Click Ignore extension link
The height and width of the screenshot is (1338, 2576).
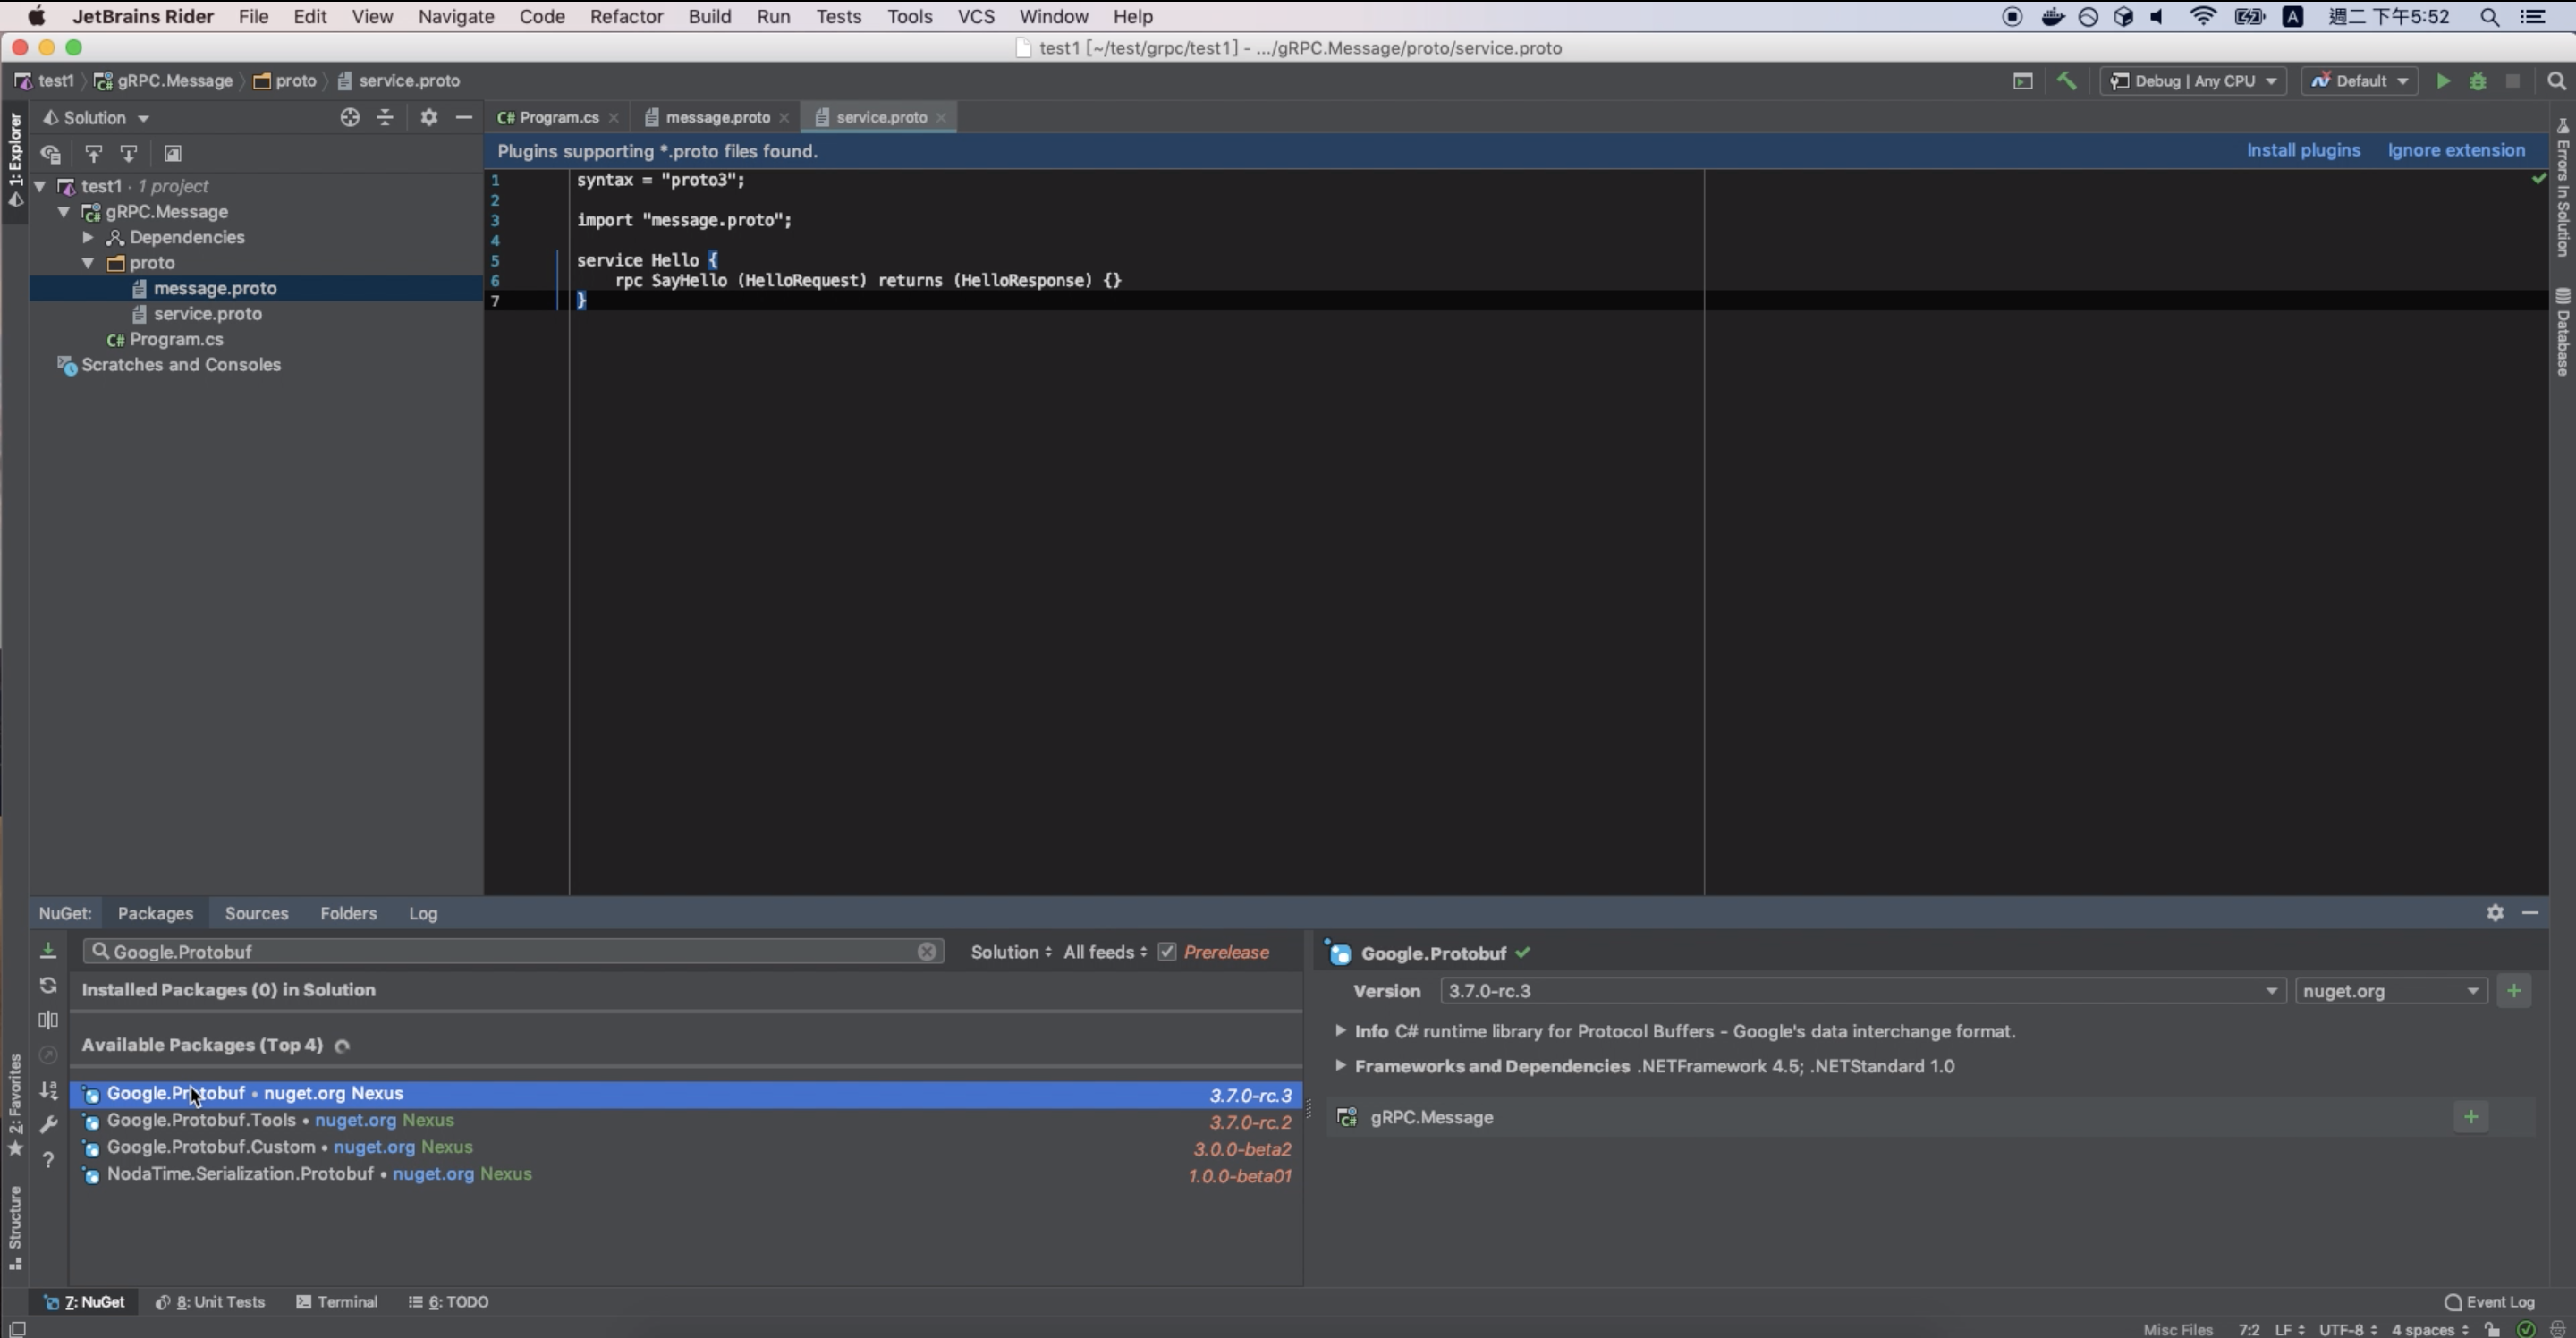click(x=2456, y=150)
